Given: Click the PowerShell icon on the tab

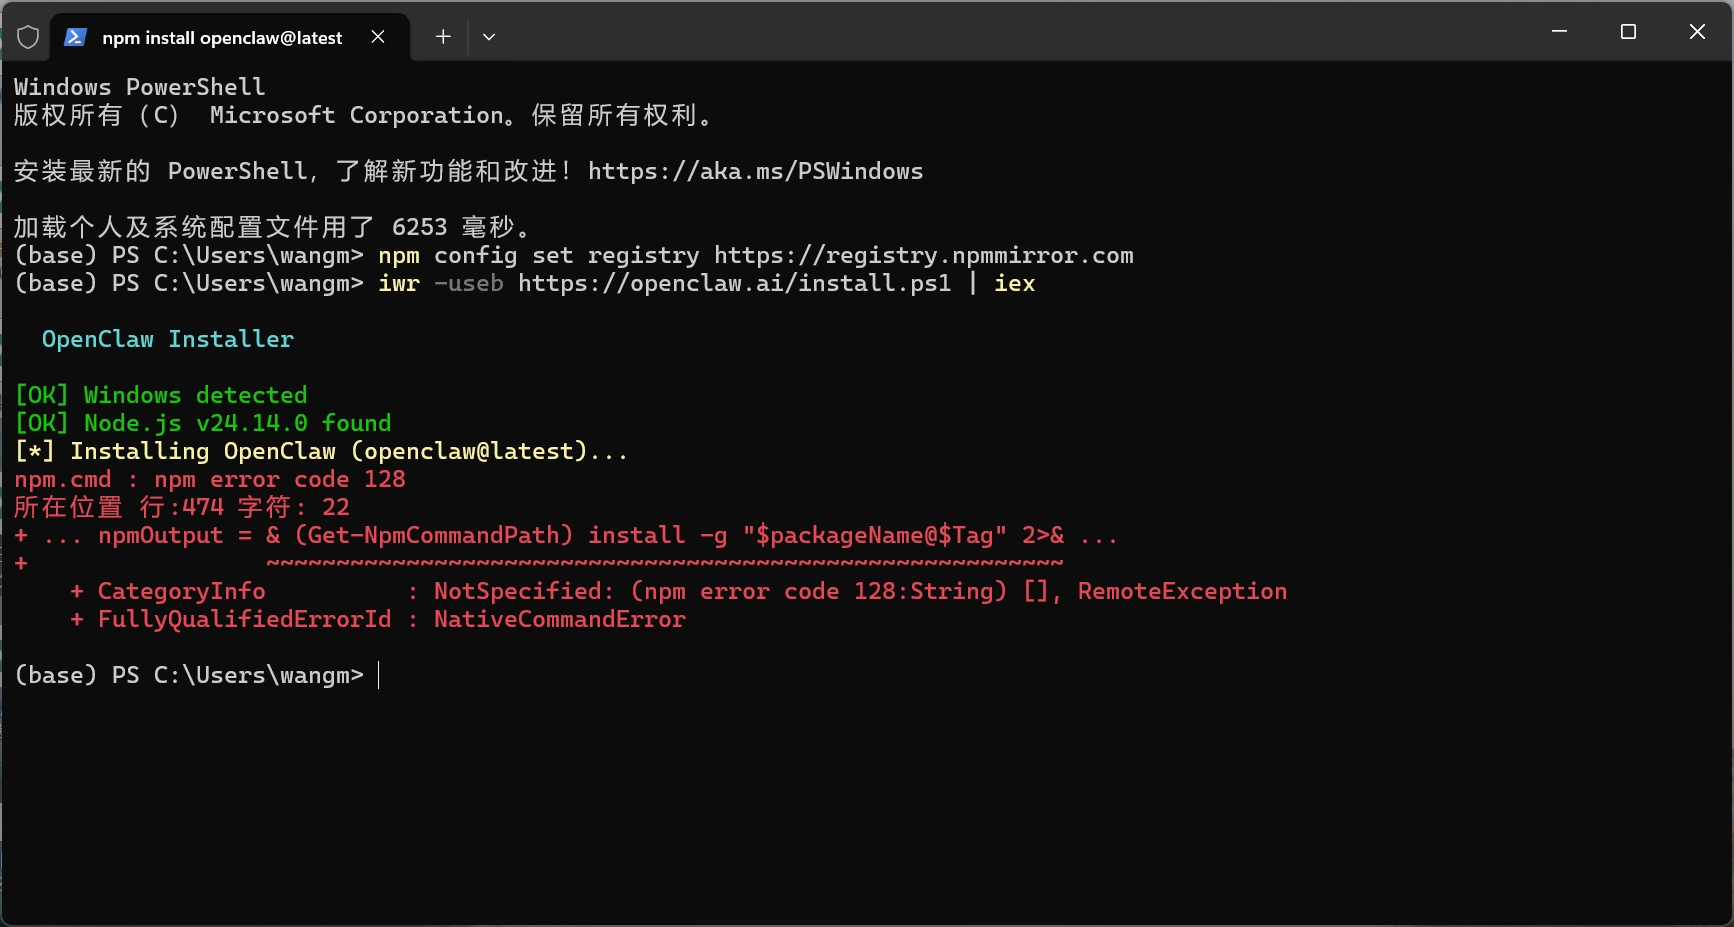Looking at the screenshot, I should pyautogui.click(x=75, y=37).
